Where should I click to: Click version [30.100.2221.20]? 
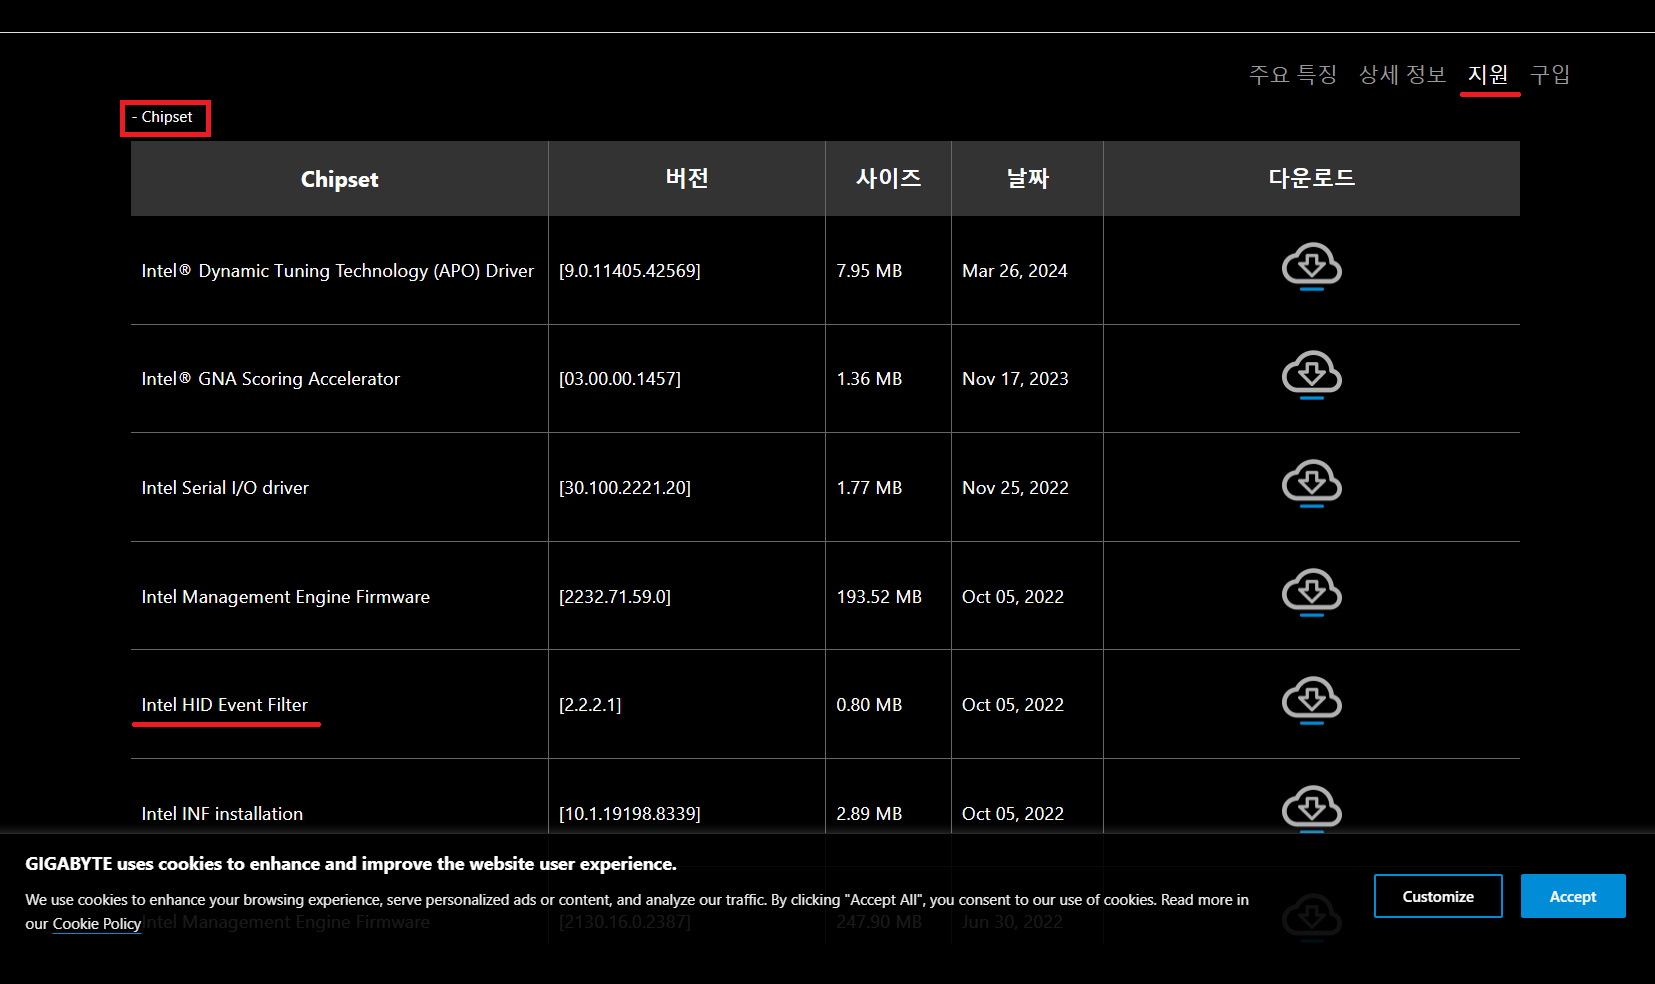pos(625,488)
